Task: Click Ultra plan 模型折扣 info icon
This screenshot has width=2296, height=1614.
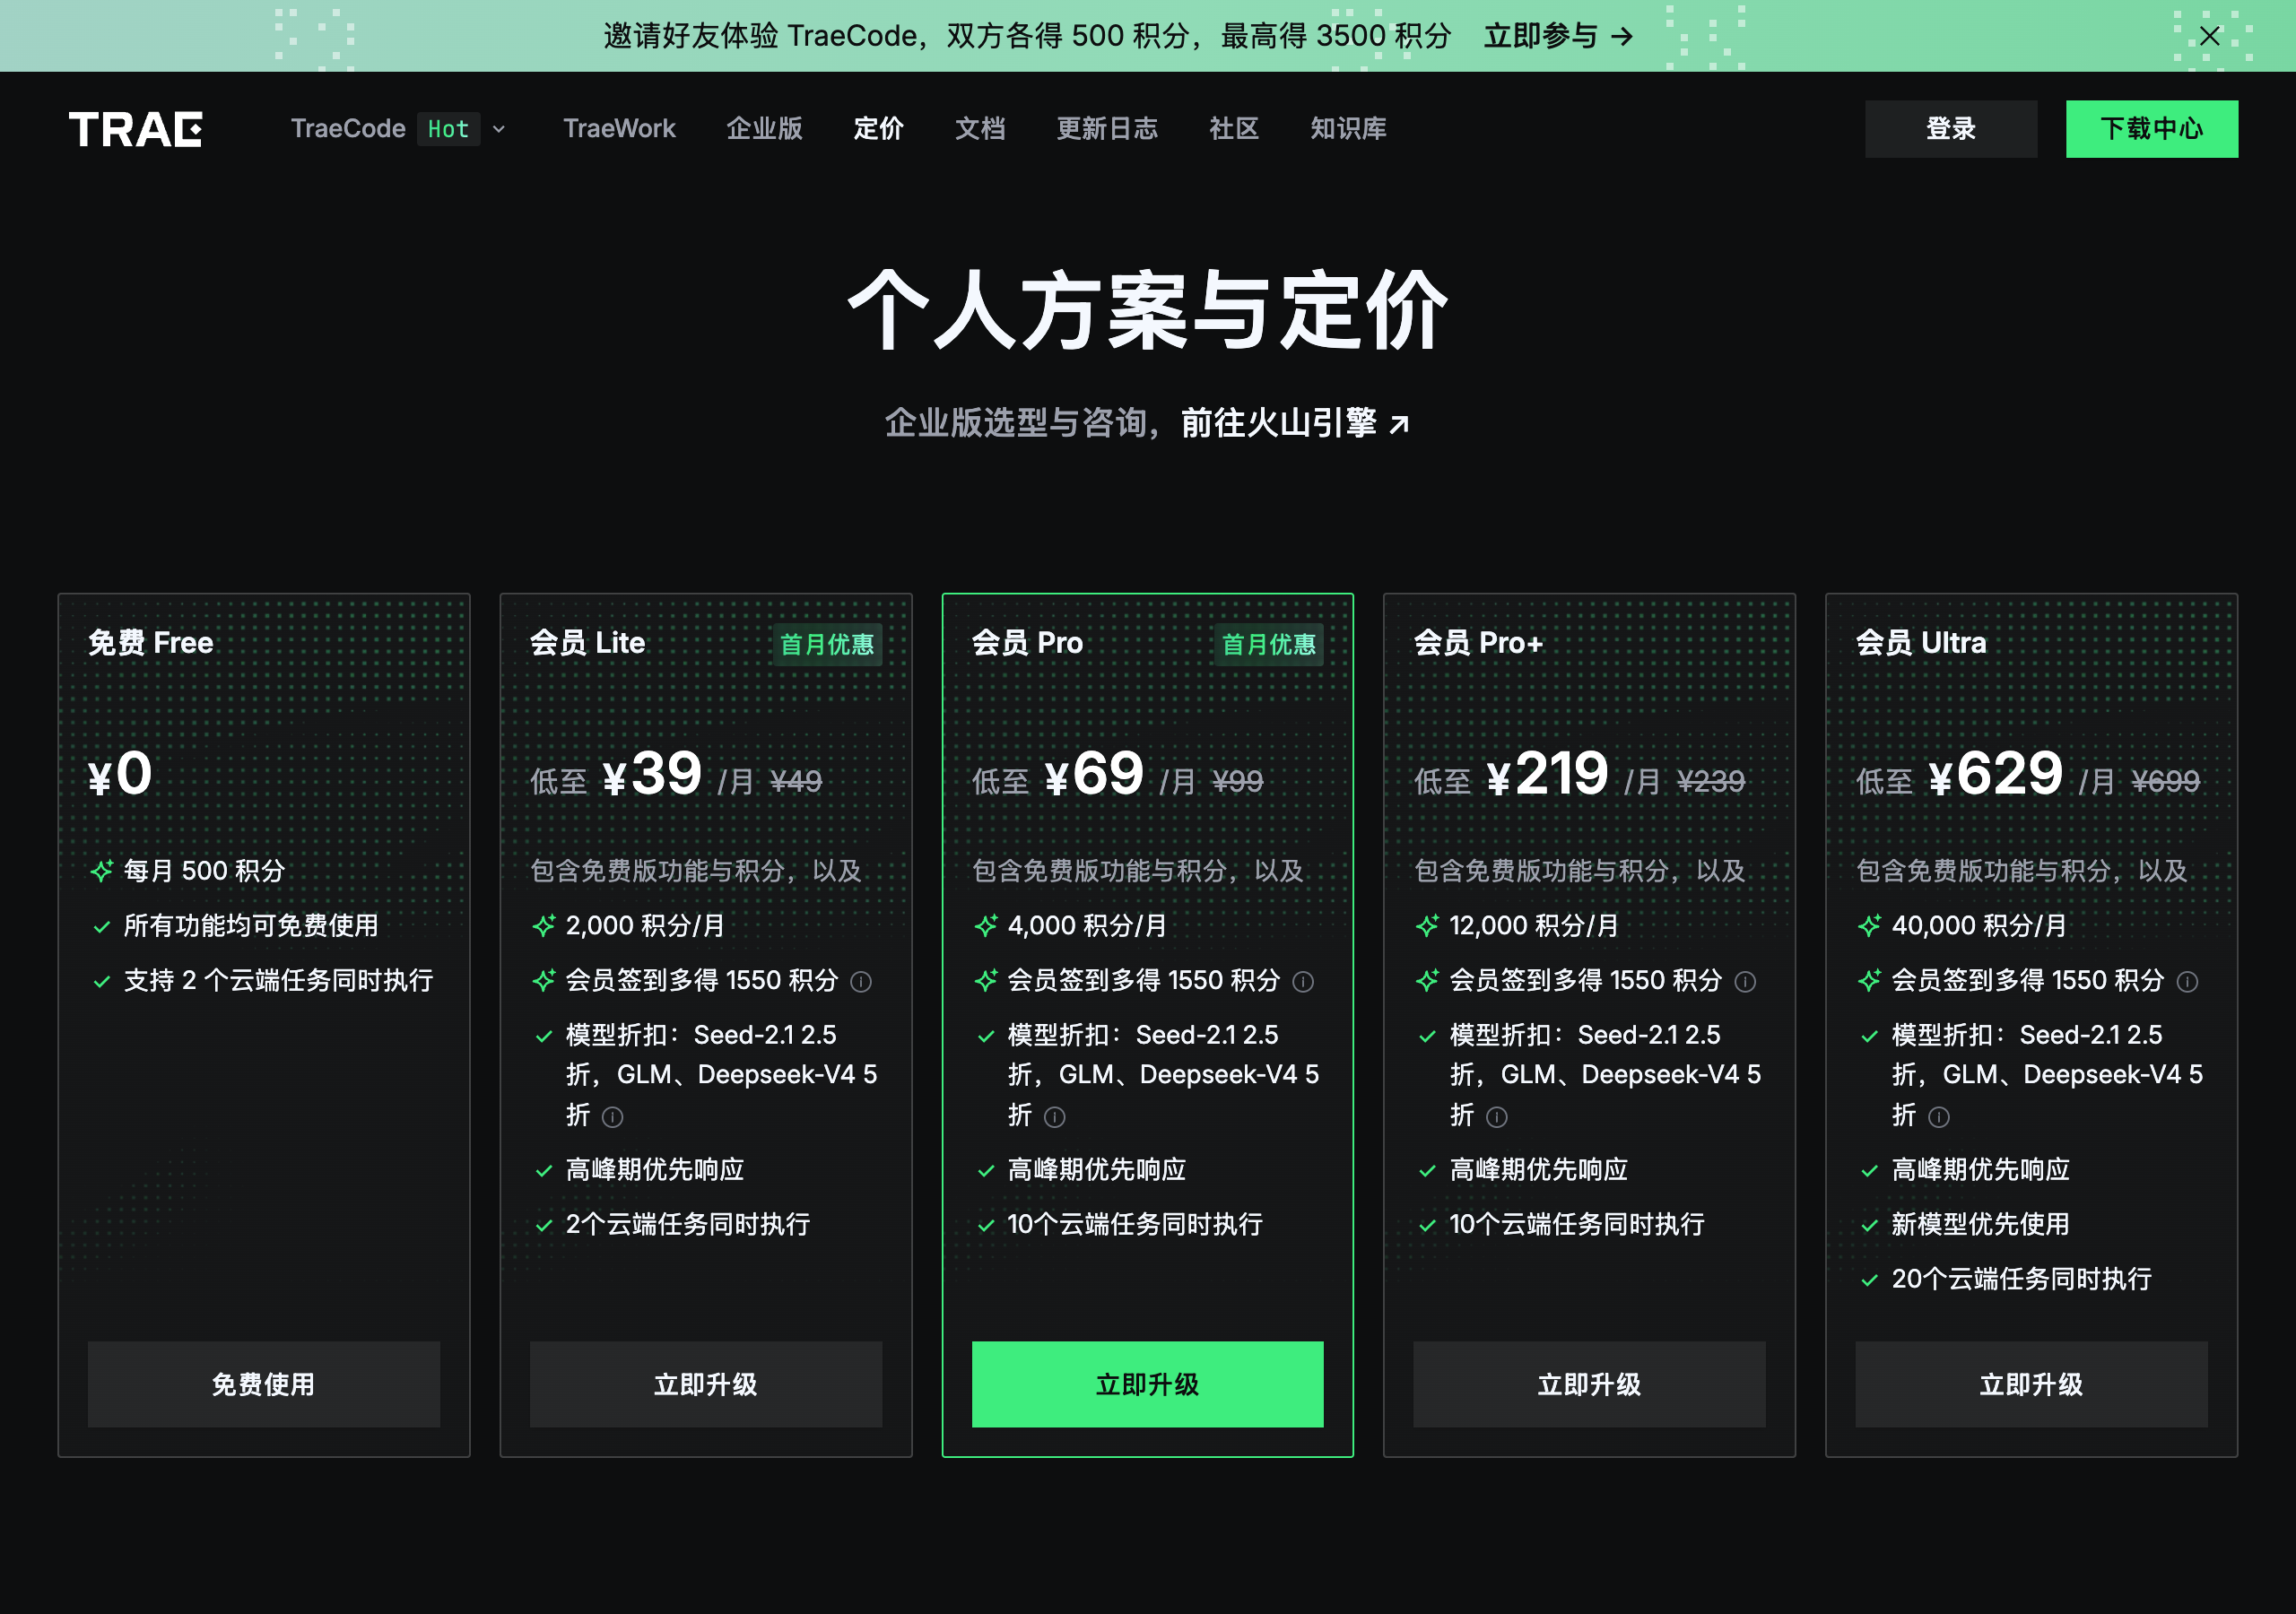Action: click(x=1939, y=1117)
